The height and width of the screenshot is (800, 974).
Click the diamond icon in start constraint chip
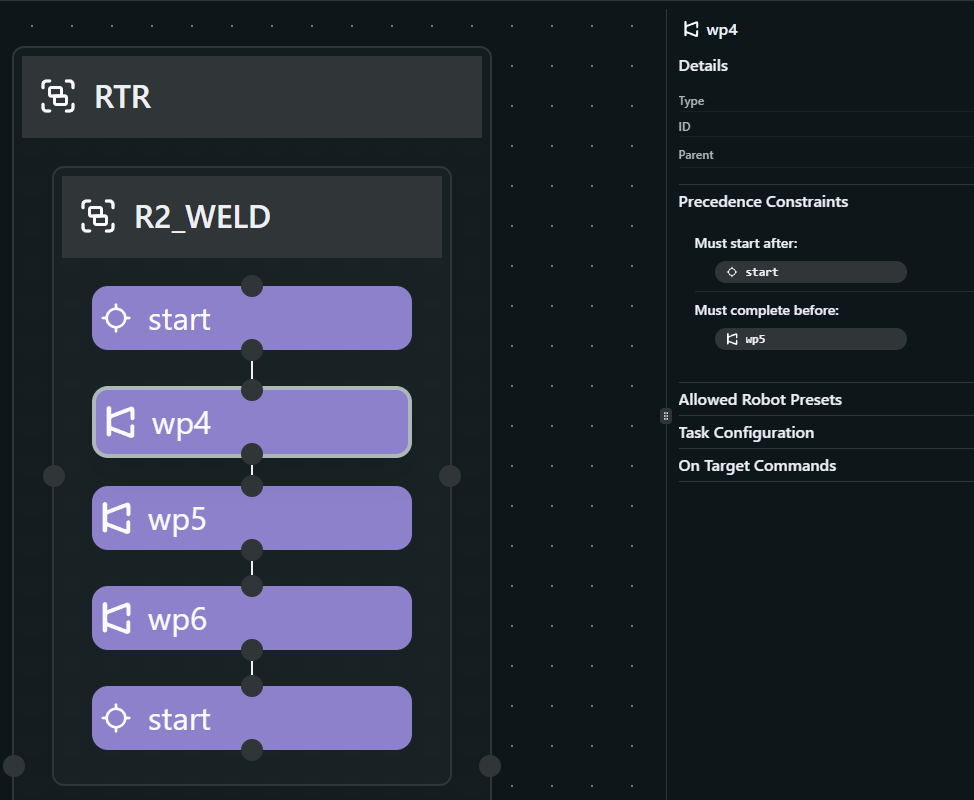[732, 272]
